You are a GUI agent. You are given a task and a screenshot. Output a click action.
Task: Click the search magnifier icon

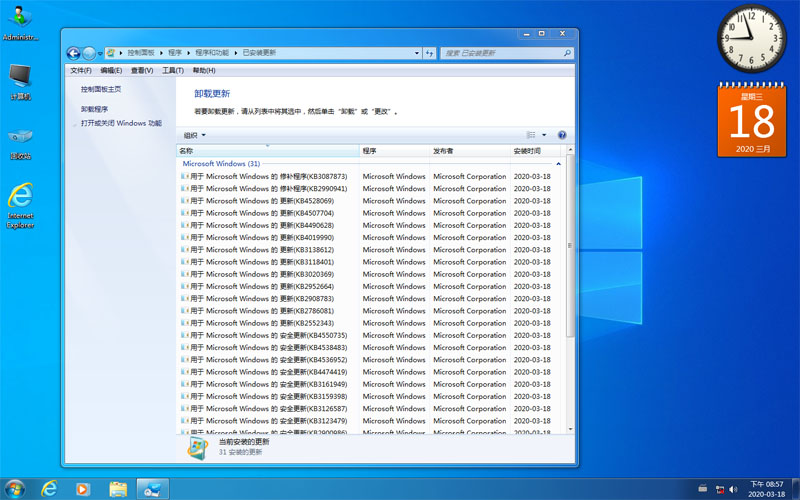point(567,53)
